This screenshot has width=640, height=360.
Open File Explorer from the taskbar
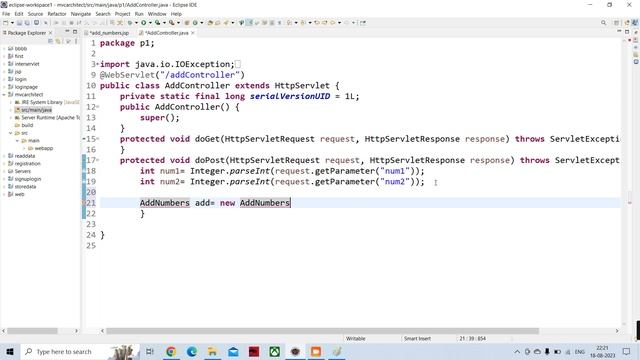[212, 351]
